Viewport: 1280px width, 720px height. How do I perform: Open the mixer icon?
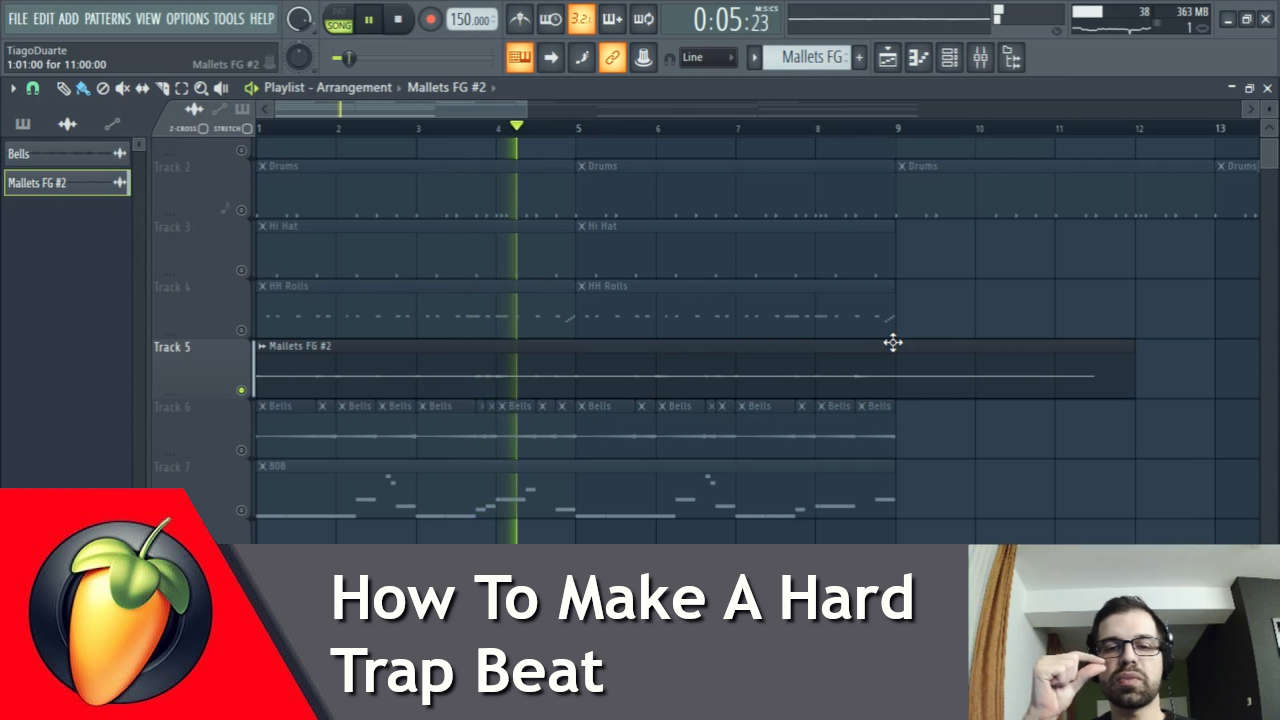click(x=980, y=58)
